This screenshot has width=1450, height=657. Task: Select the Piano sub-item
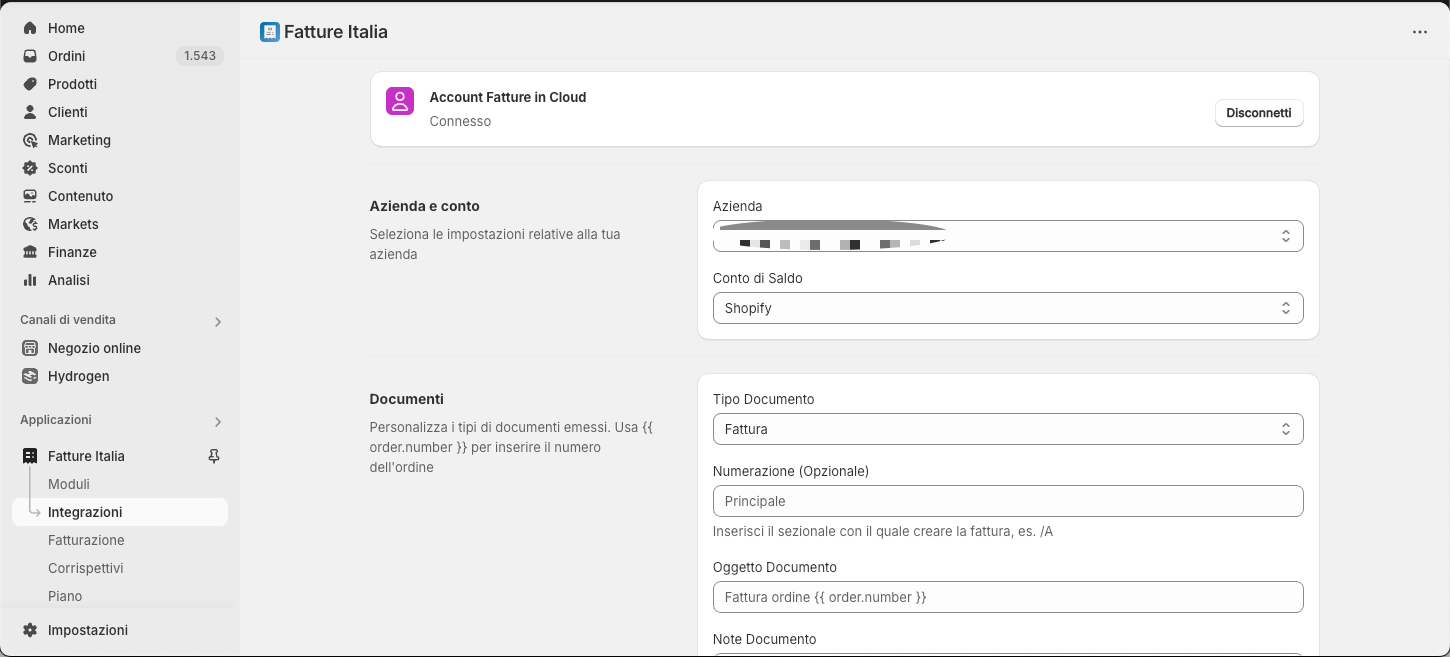tap(65, 596)
